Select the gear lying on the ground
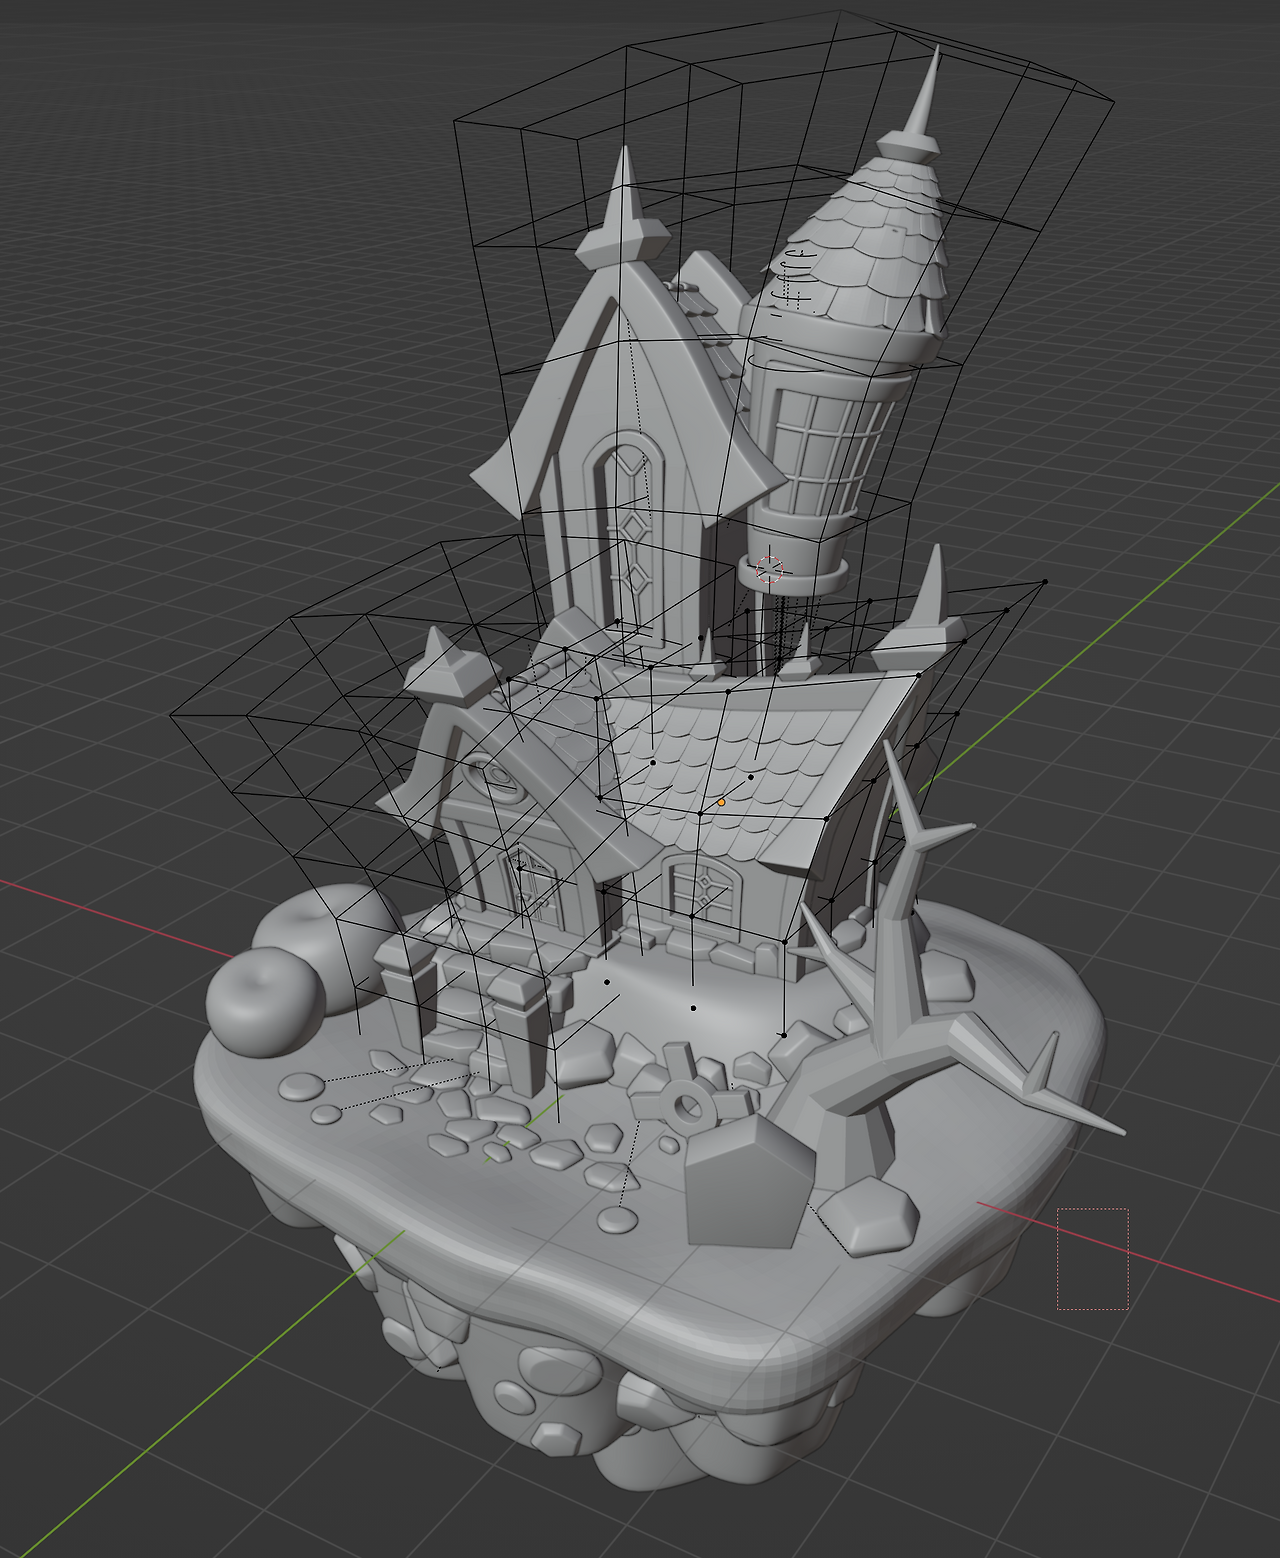This screenshot has width=1280, height=1558. point(688,1104)
